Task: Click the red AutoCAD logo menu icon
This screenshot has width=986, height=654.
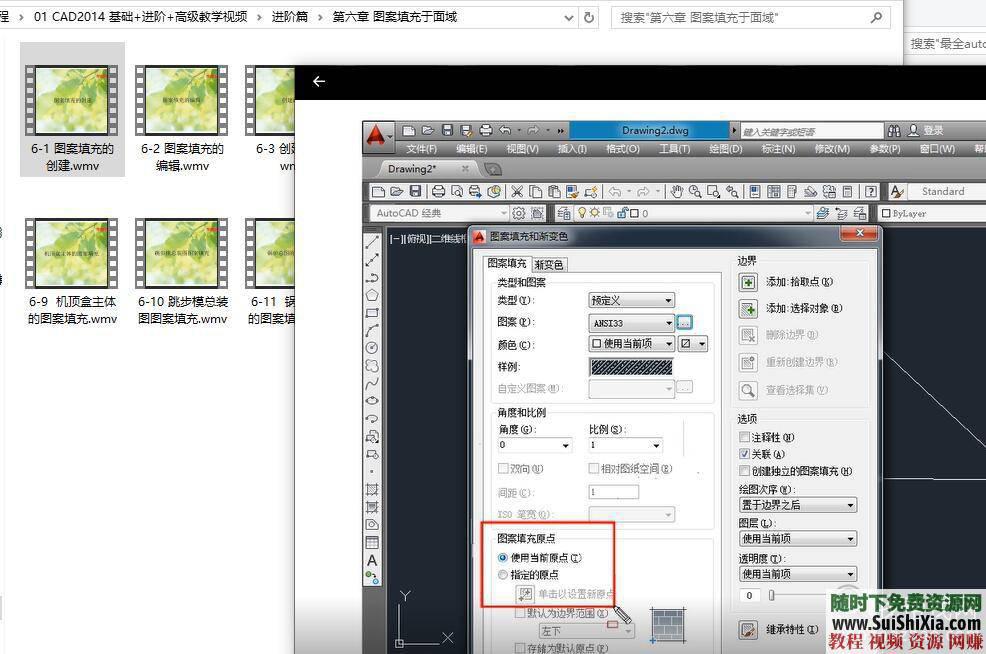Action: pyautogui.click(x=377, y=130)
